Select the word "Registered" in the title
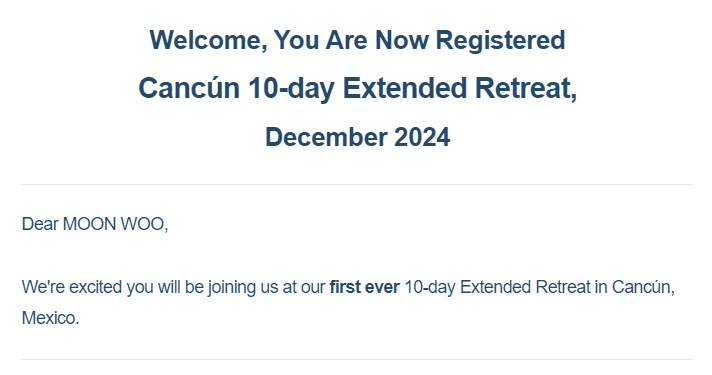 click(500, 41)
